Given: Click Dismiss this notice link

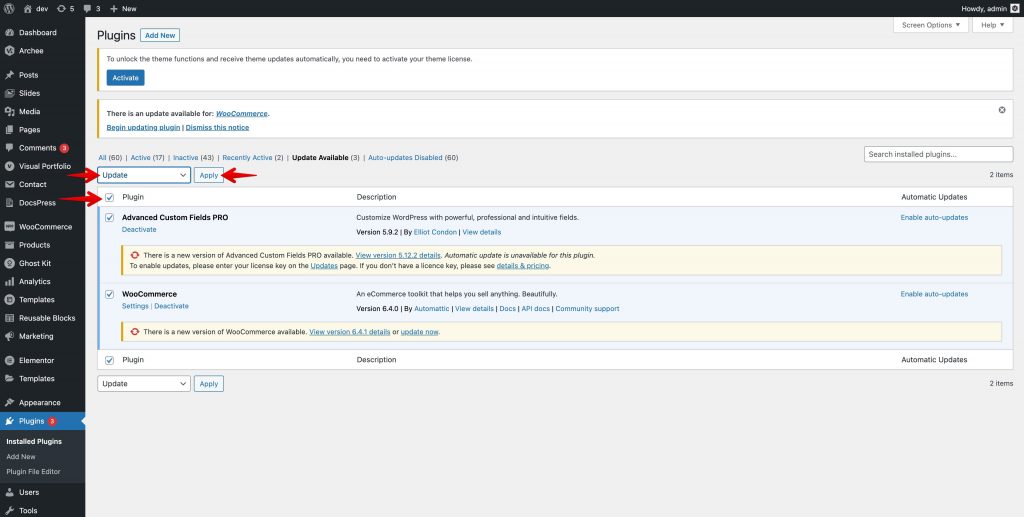Looking at the screenshot, I should tap(217, 127).
